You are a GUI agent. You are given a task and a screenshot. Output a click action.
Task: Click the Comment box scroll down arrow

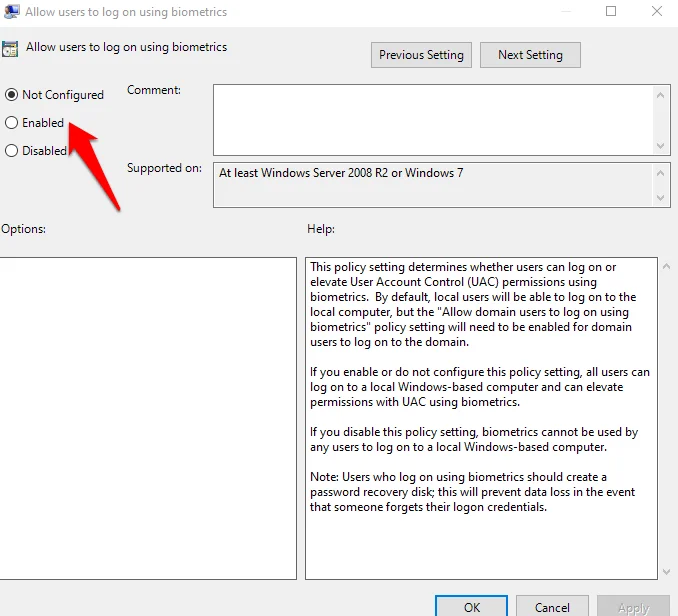(660, 146)
